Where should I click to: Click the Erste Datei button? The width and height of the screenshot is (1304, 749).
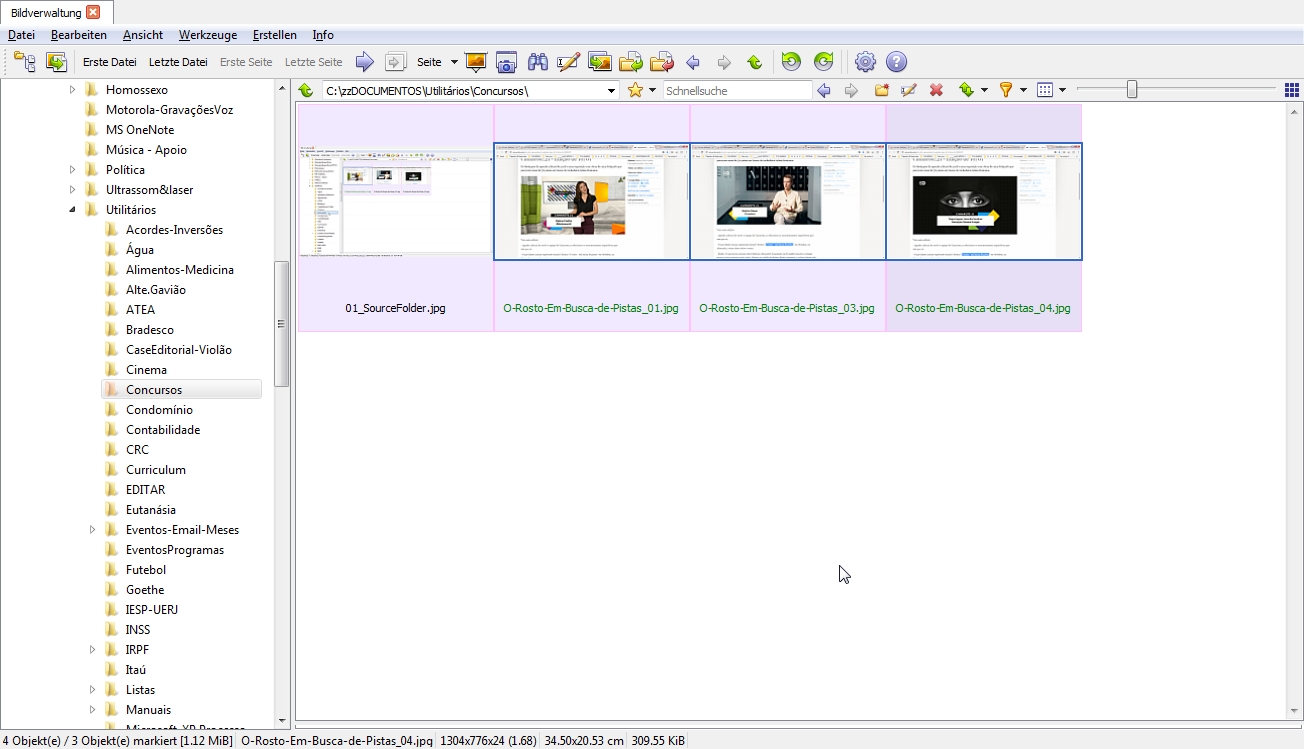point(110,62)
